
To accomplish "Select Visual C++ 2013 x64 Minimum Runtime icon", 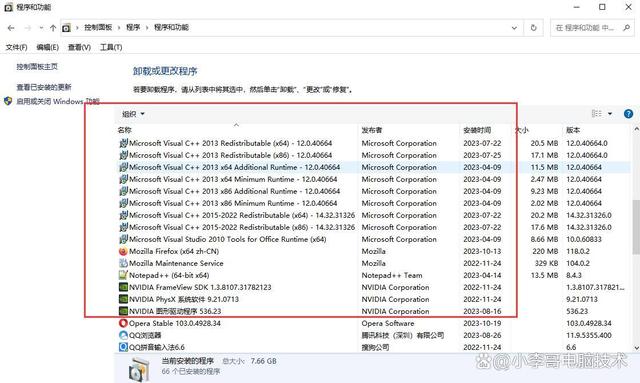I will pyautogui.click(x=123, y=179).
